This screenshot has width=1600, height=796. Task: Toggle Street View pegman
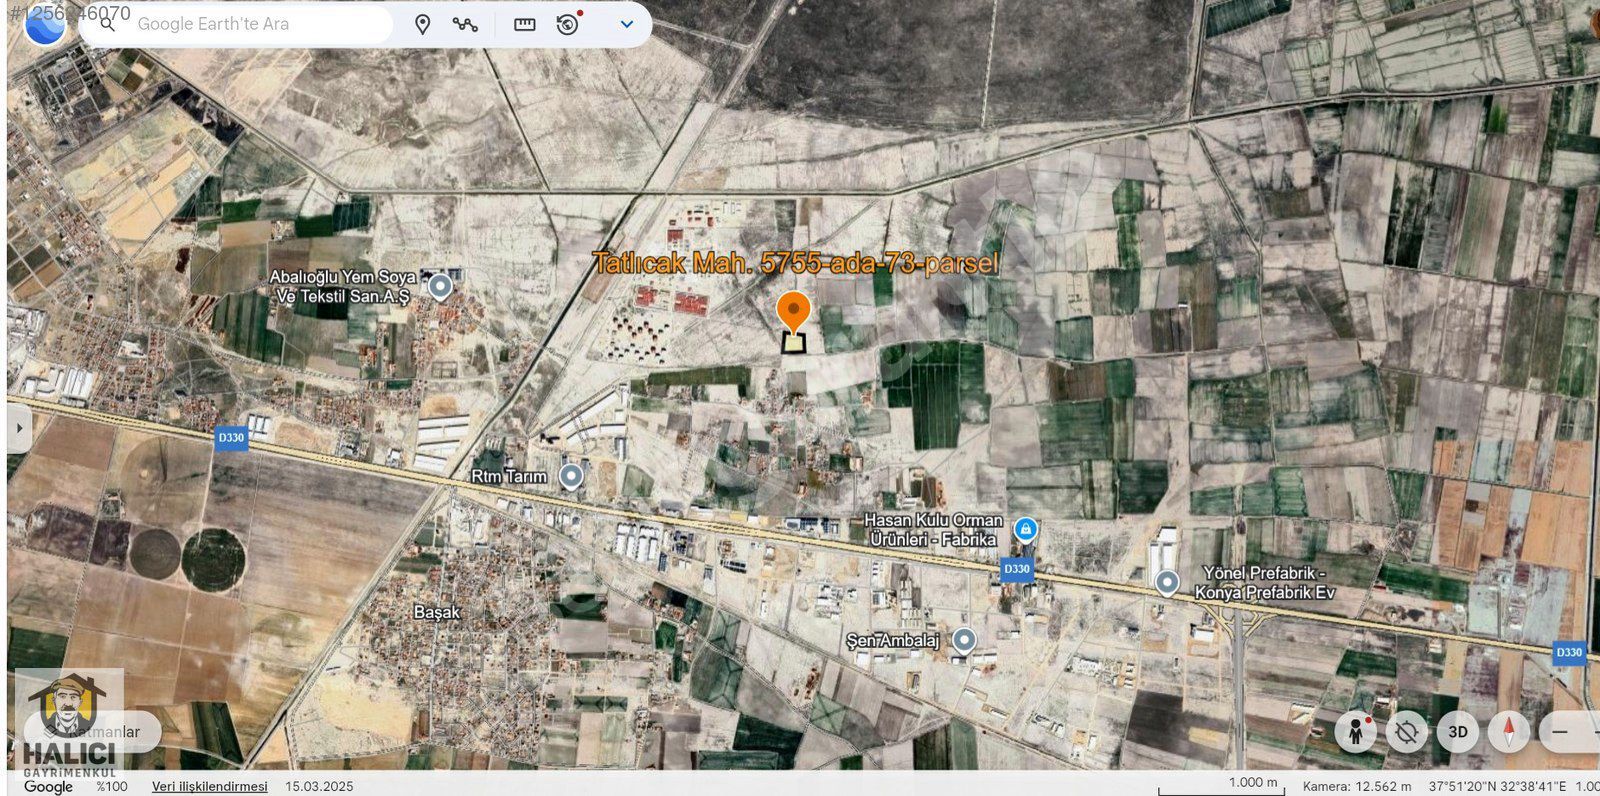click(x=1356, y=732)
